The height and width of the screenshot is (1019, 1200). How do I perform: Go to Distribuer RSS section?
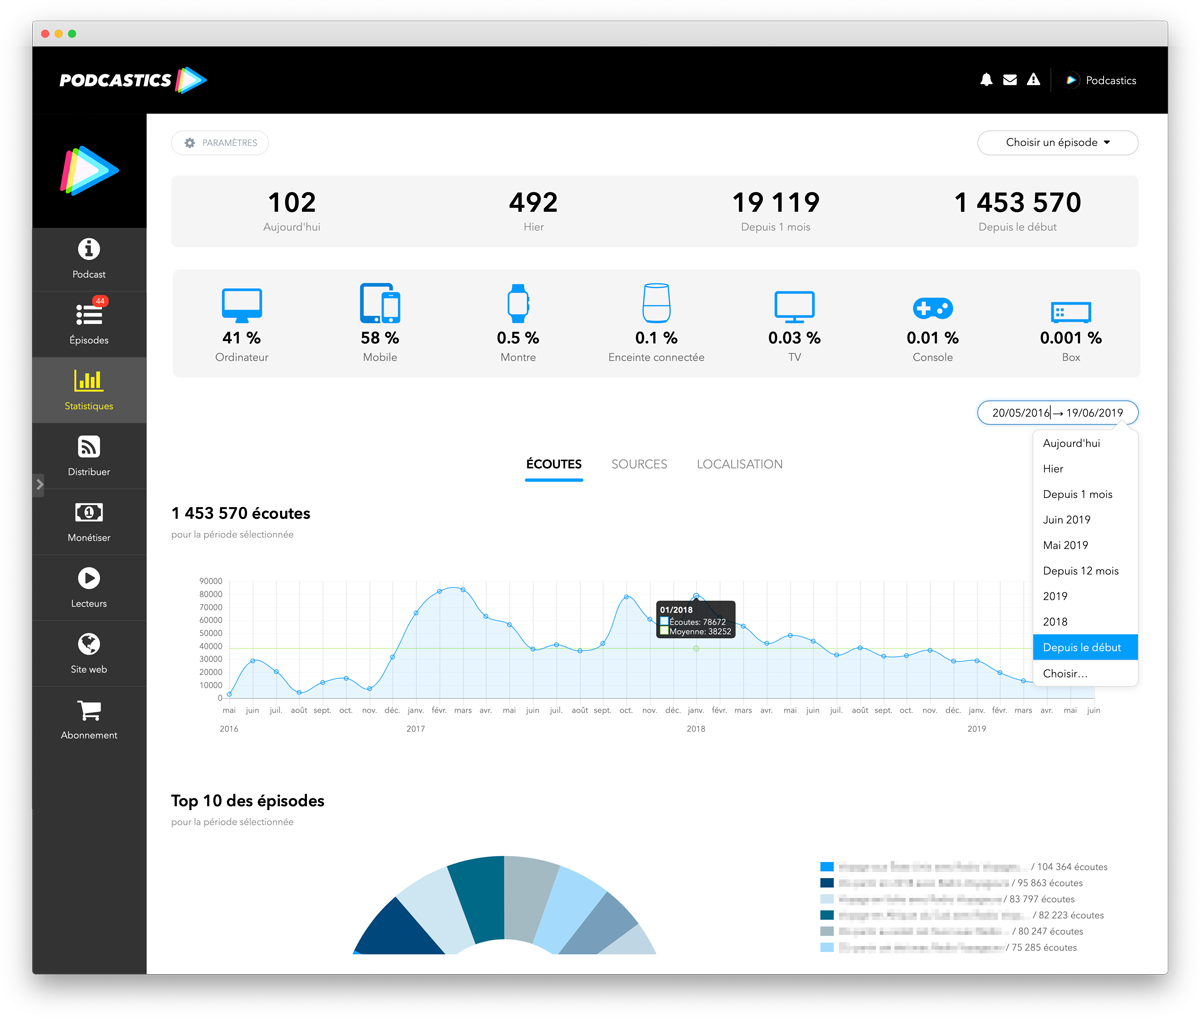point(89,455)
